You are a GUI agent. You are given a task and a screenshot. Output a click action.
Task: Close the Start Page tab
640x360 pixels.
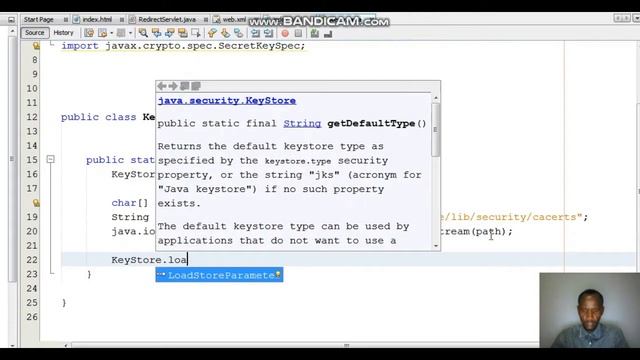point(66,20)
